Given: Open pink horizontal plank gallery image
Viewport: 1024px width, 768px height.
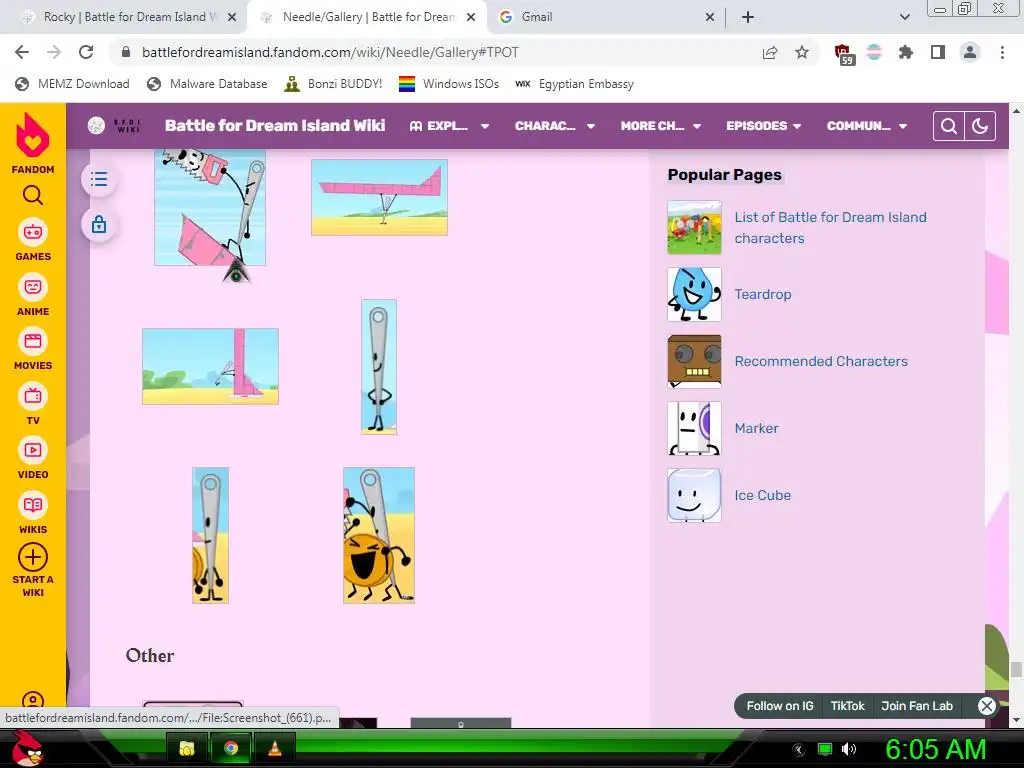Looking at the screenshot, I should pos(379,197).
